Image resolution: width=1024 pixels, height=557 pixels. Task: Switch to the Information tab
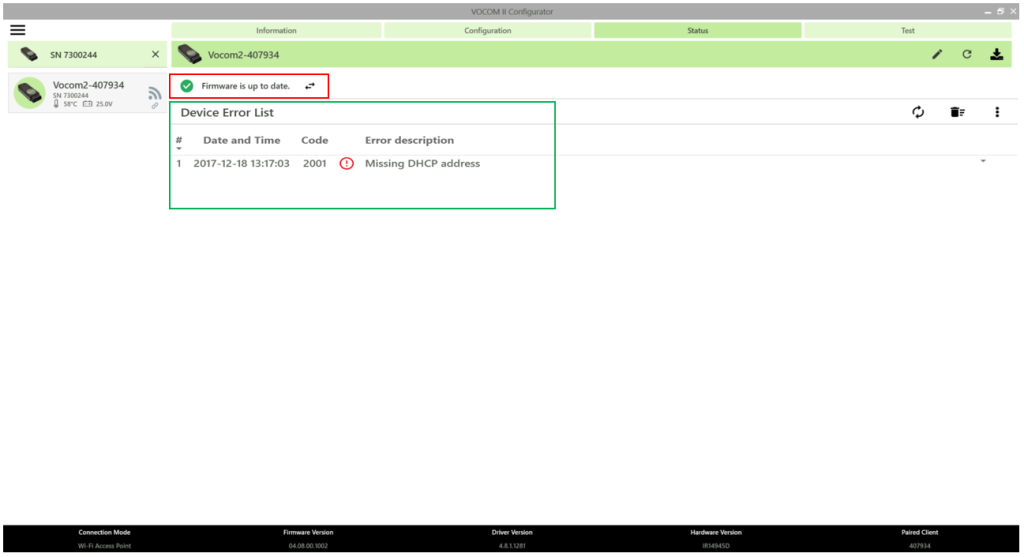click(x=276, y=31)
